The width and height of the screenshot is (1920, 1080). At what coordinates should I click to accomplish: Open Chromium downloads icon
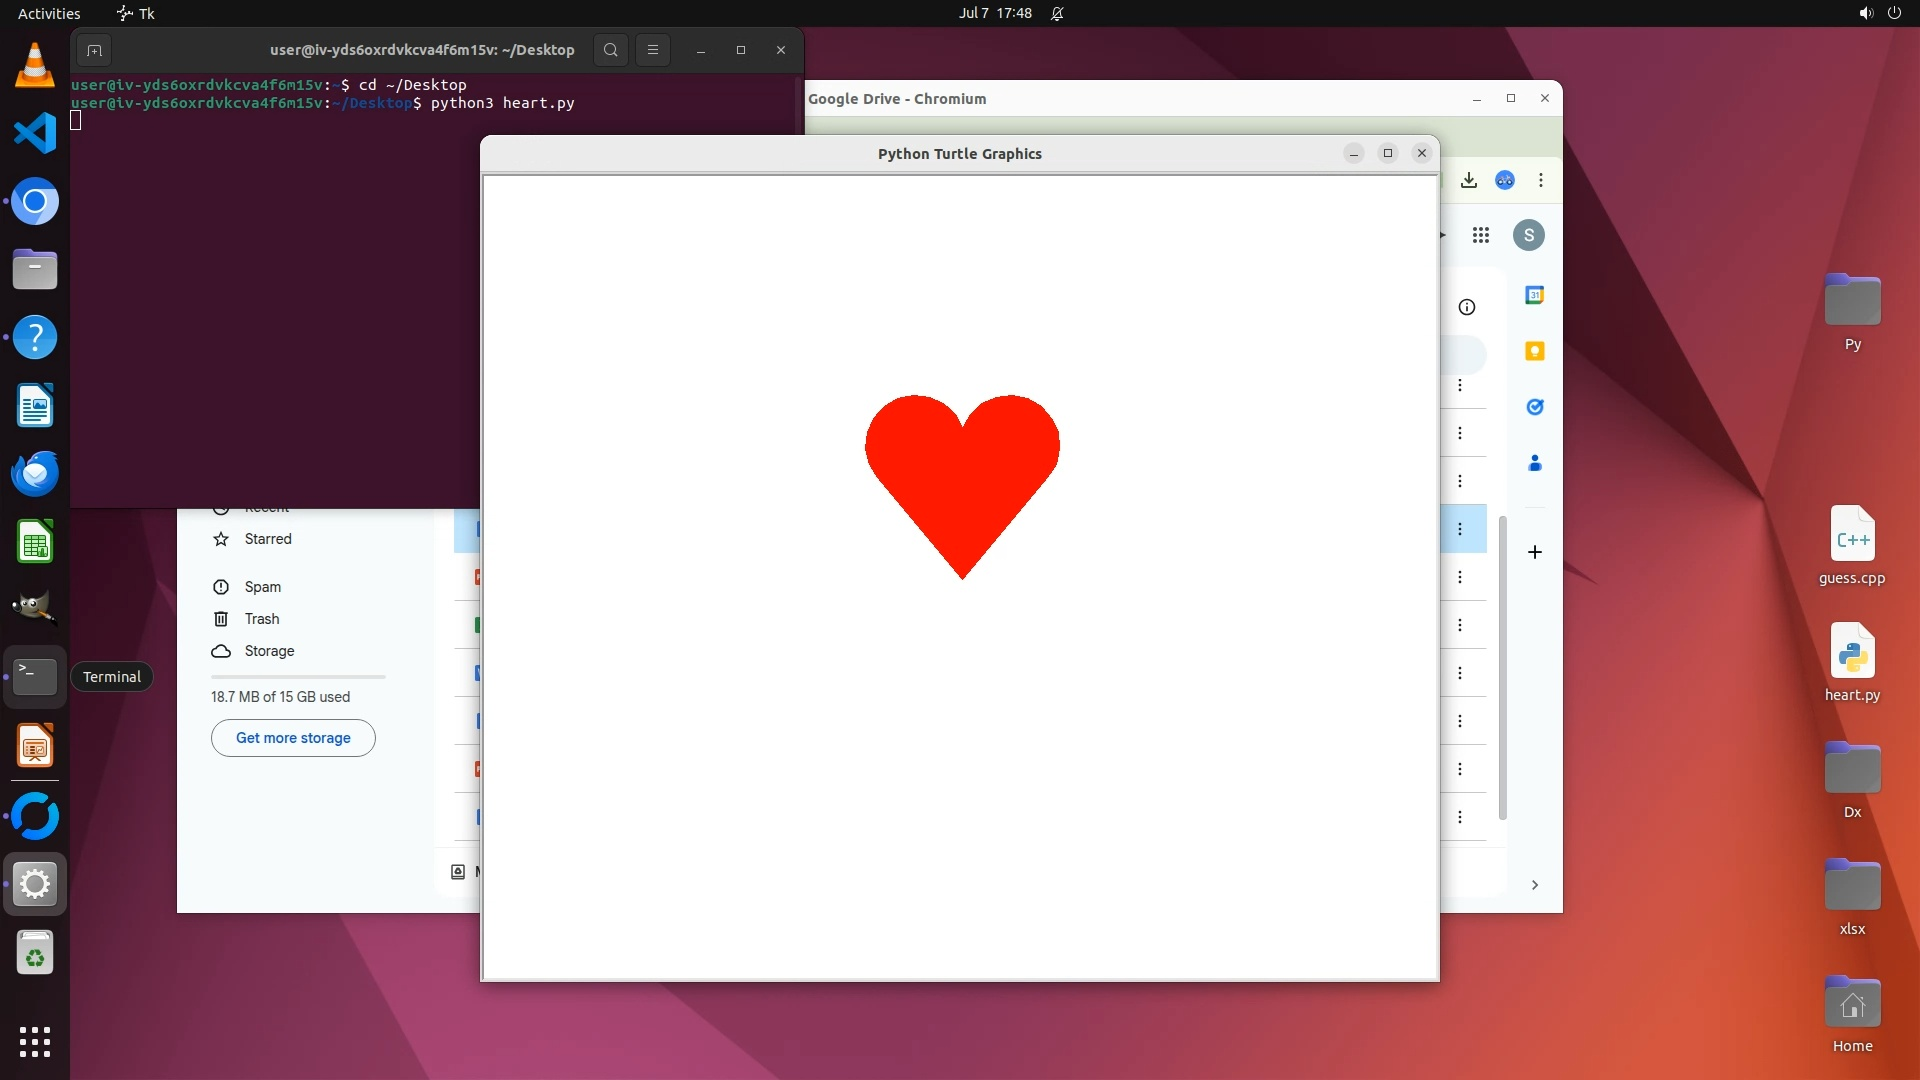[1468, 180]
